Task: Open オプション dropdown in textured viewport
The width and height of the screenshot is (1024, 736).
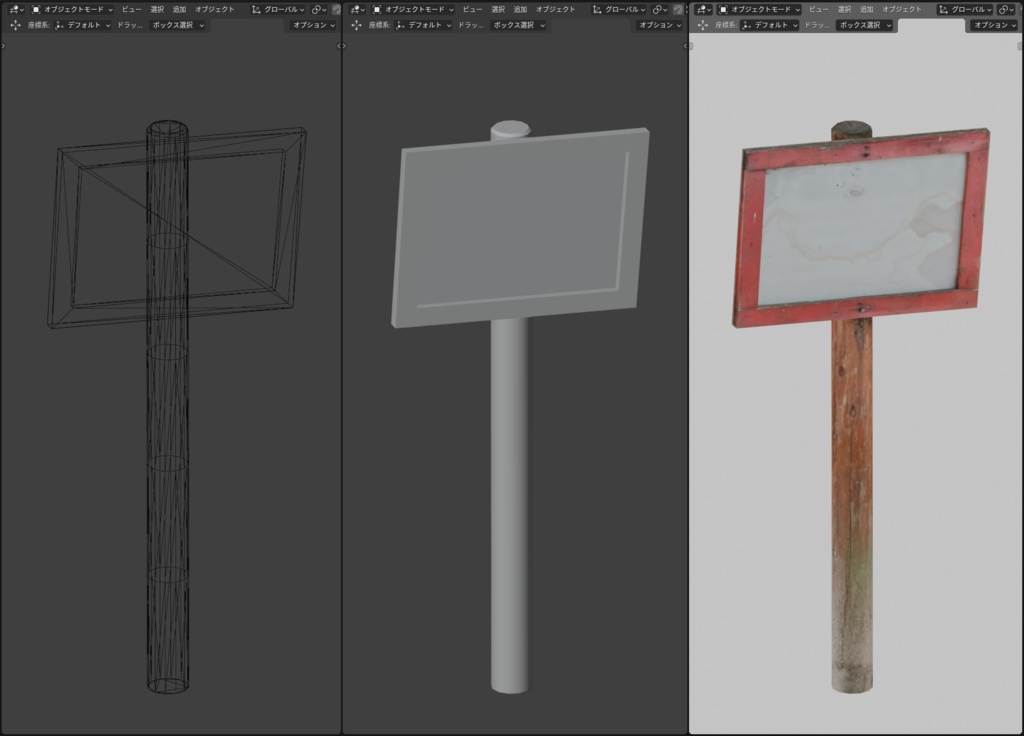Action: [995, 25]
